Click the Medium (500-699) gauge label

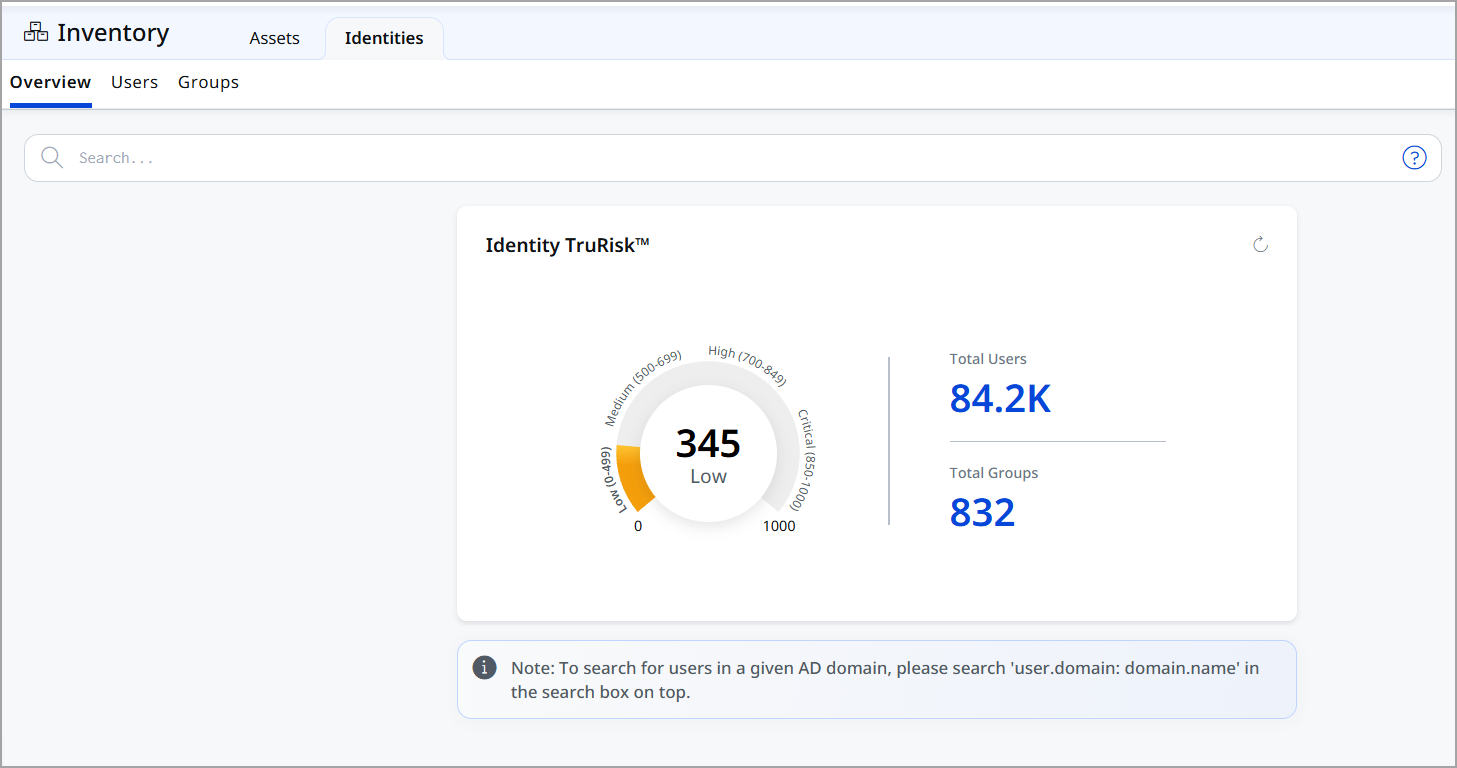[642, 388]
